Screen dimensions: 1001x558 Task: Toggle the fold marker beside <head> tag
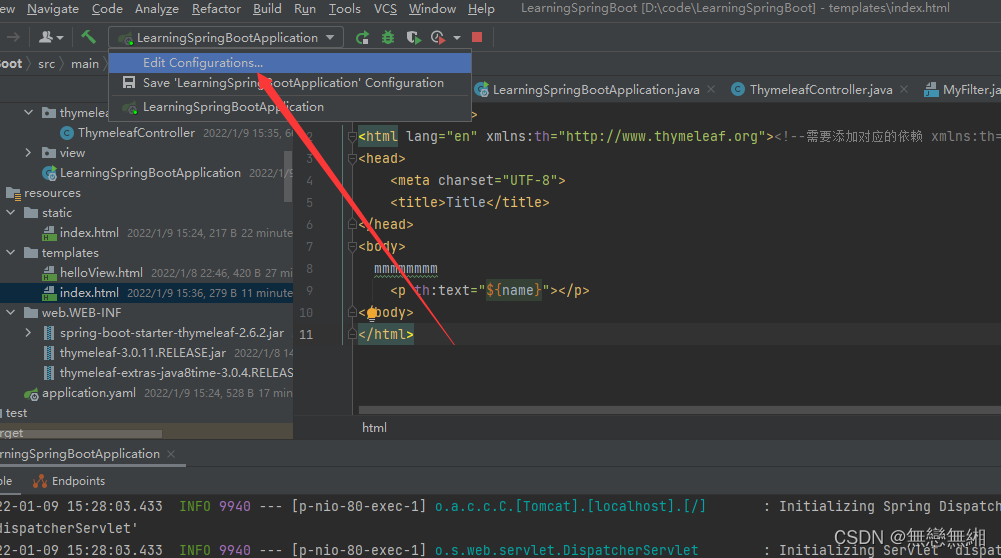(x=352, y=159)
